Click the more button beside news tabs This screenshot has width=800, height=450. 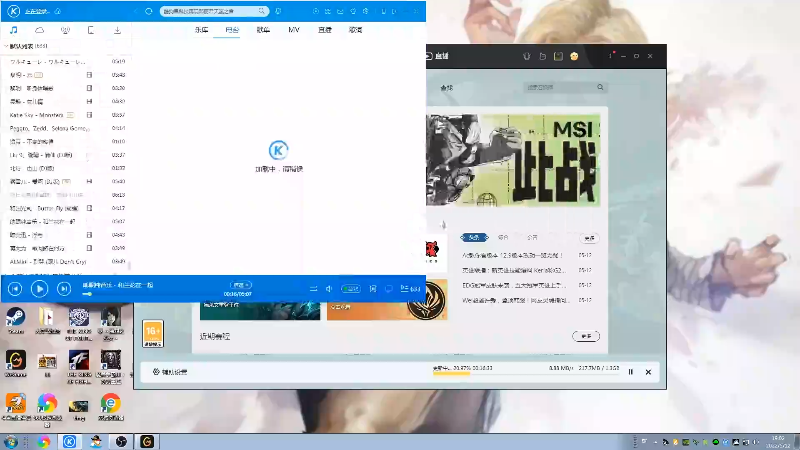coord(590,238)
